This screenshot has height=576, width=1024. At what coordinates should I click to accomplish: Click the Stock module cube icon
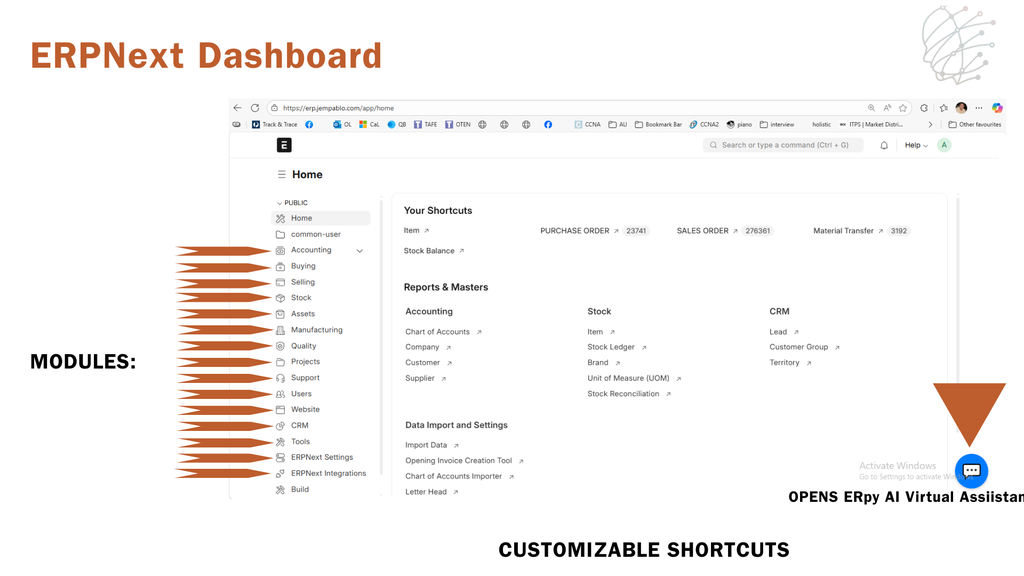tap(280, 298)
